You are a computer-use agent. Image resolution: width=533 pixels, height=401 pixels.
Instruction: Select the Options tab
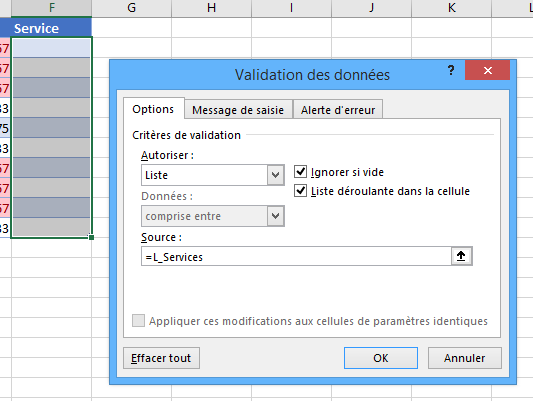click(153, 109)
